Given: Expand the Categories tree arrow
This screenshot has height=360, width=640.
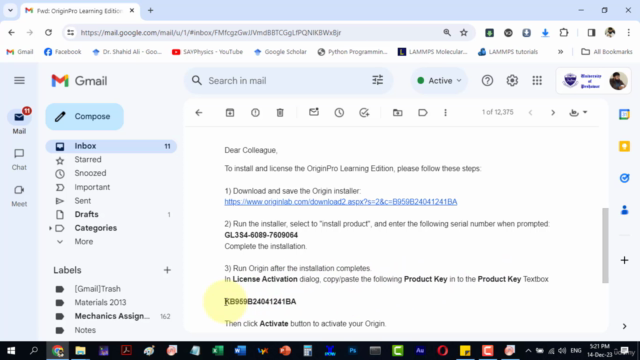Looking at the screenshot, I should [x=50, y=228].
